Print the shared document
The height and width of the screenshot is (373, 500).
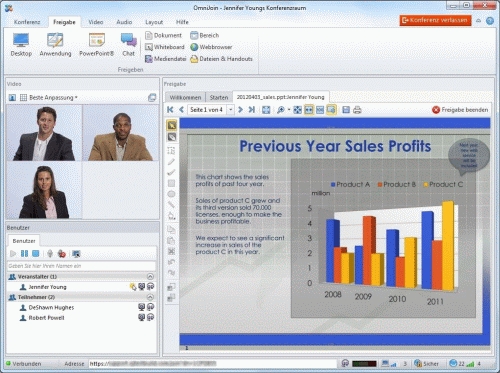click(x=357, y=110)
